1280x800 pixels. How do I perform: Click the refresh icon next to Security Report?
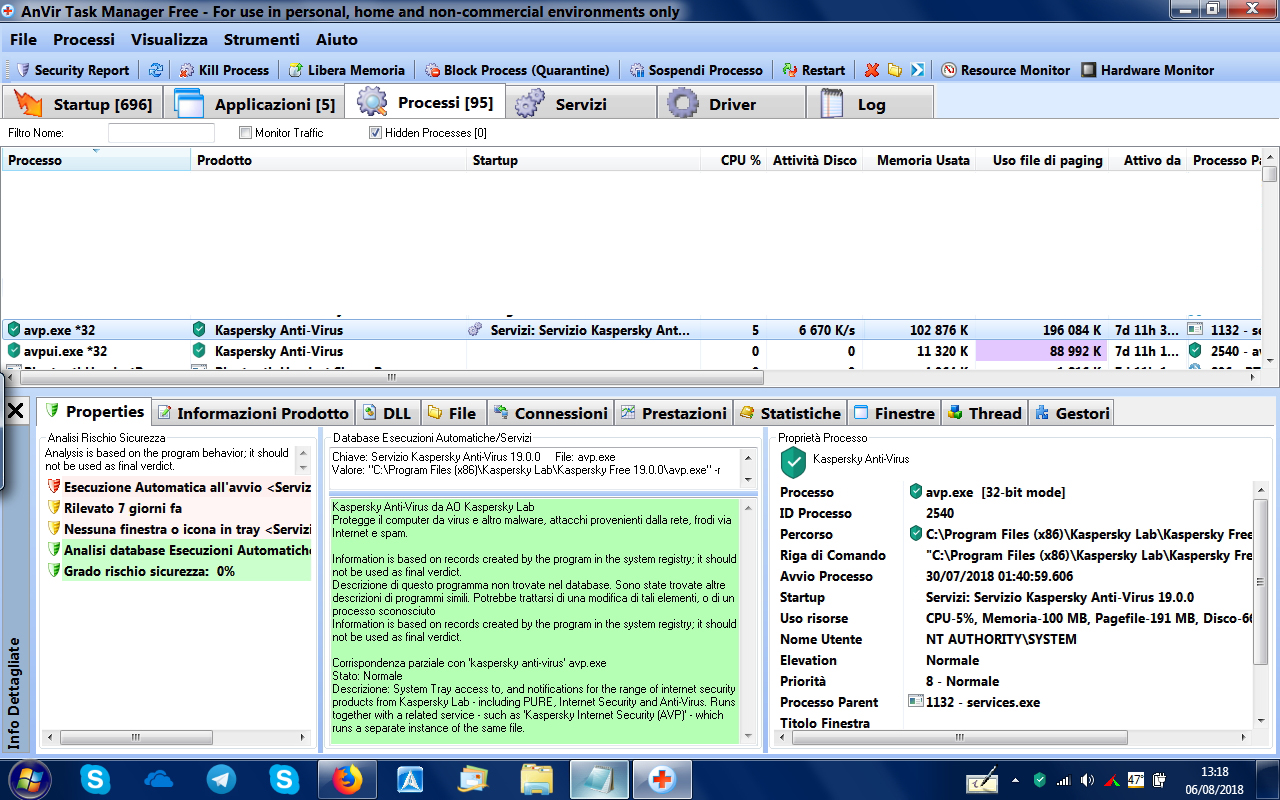(x=155, y=70)
